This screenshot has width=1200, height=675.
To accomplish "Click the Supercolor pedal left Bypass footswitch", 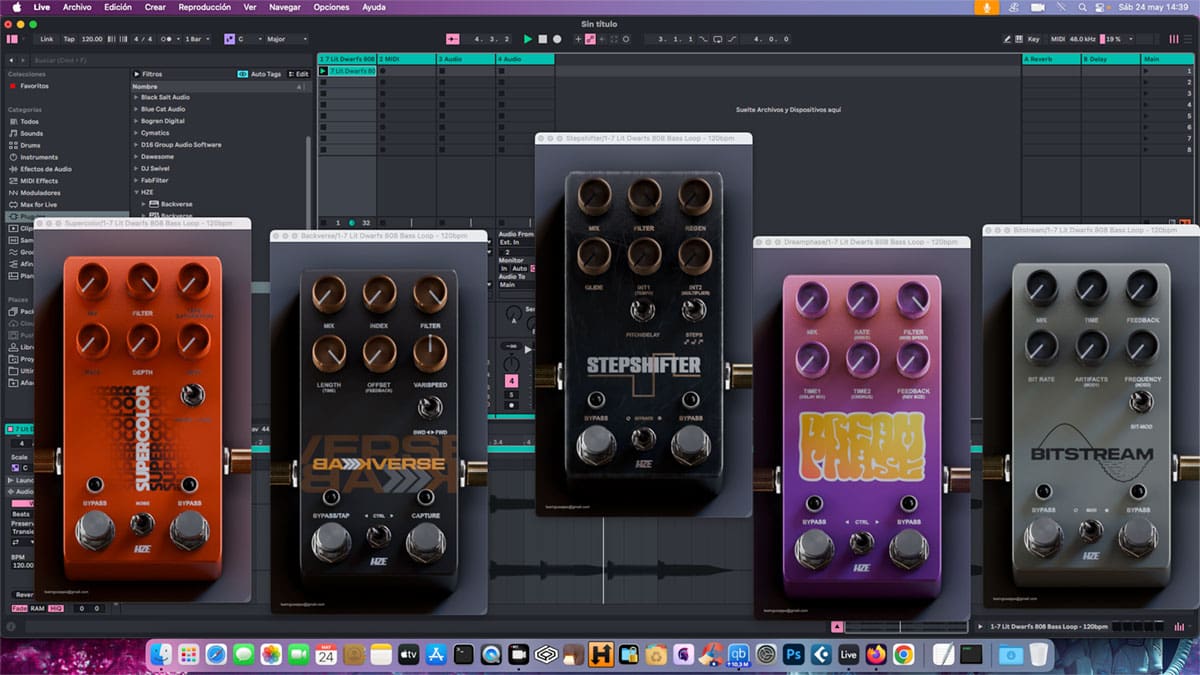I will tap(95, 530).
